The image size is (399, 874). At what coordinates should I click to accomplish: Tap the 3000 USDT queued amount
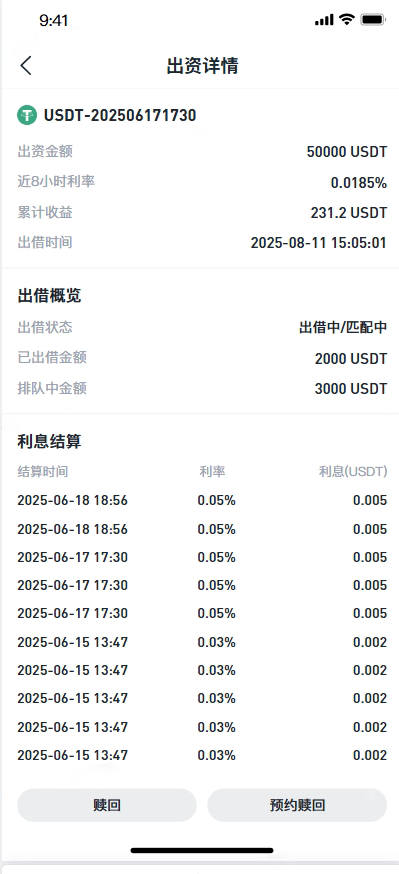(351, 389)
